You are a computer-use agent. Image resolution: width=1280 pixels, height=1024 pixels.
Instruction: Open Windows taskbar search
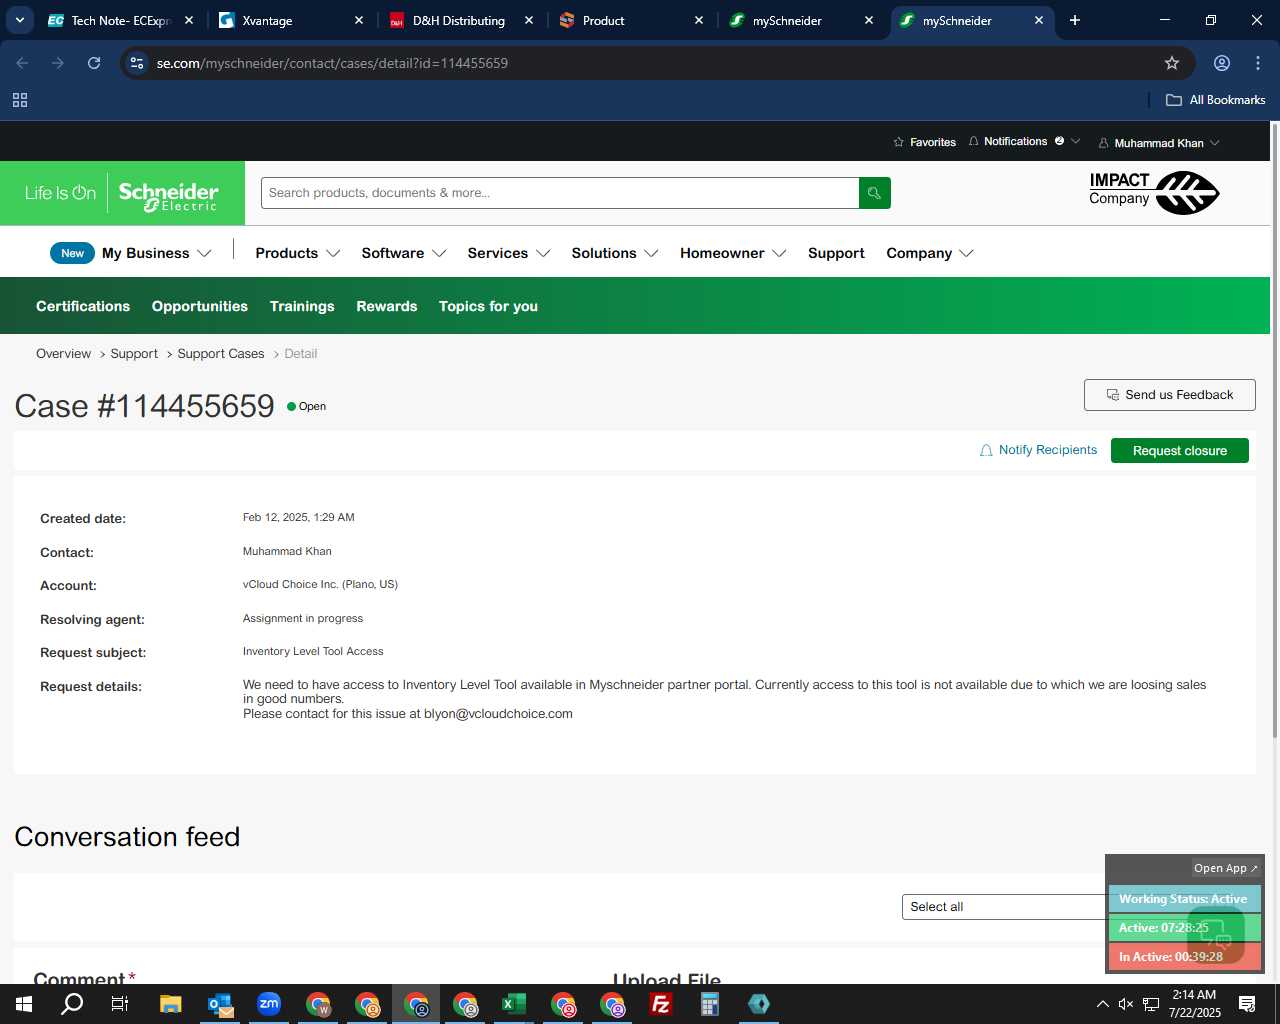[72, 1004]
